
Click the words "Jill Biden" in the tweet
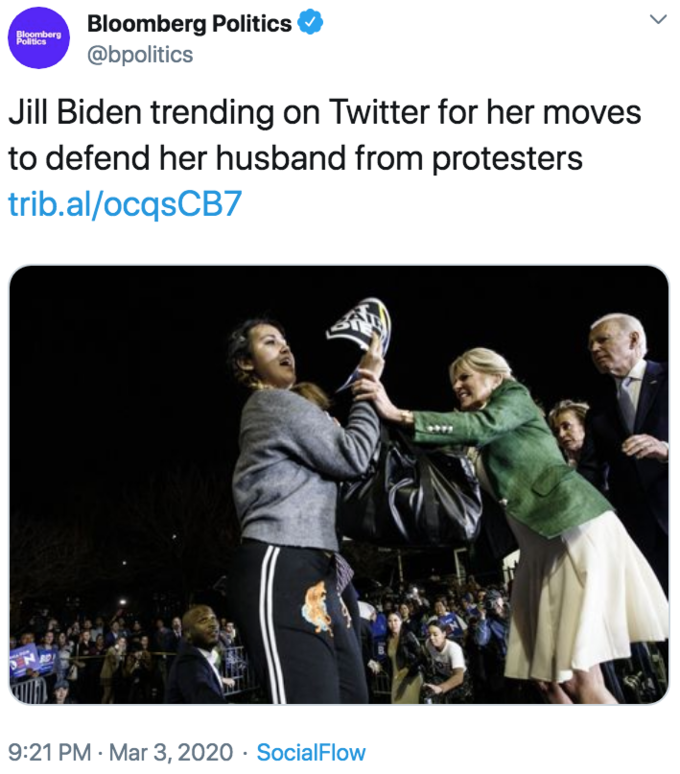coord(74,112)
